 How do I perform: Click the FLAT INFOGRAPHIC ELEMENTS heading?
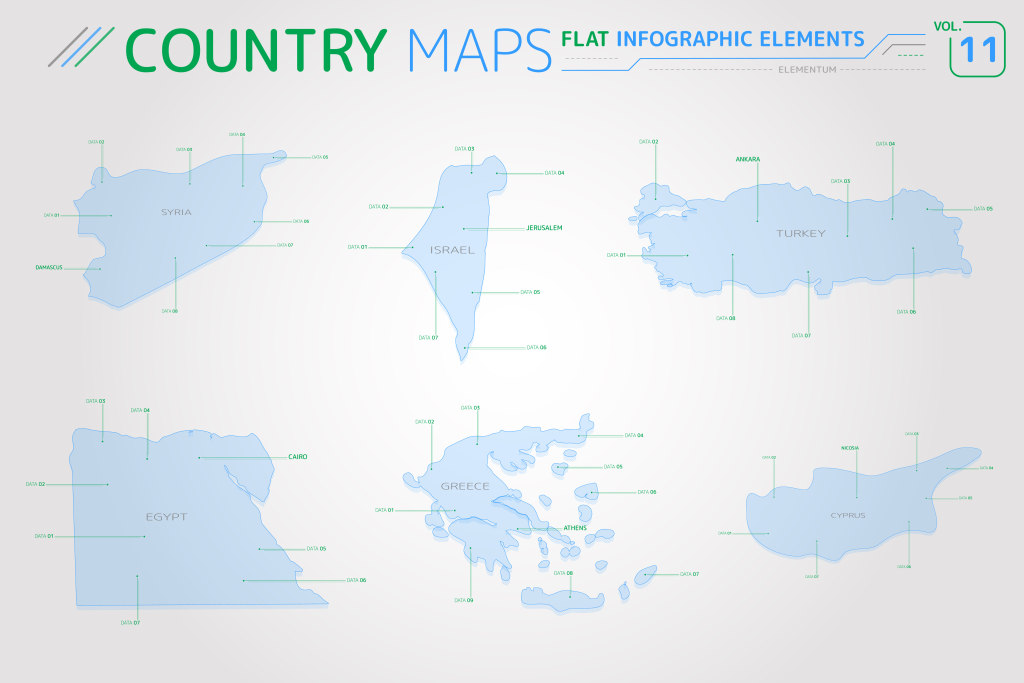tap(713, 39)
